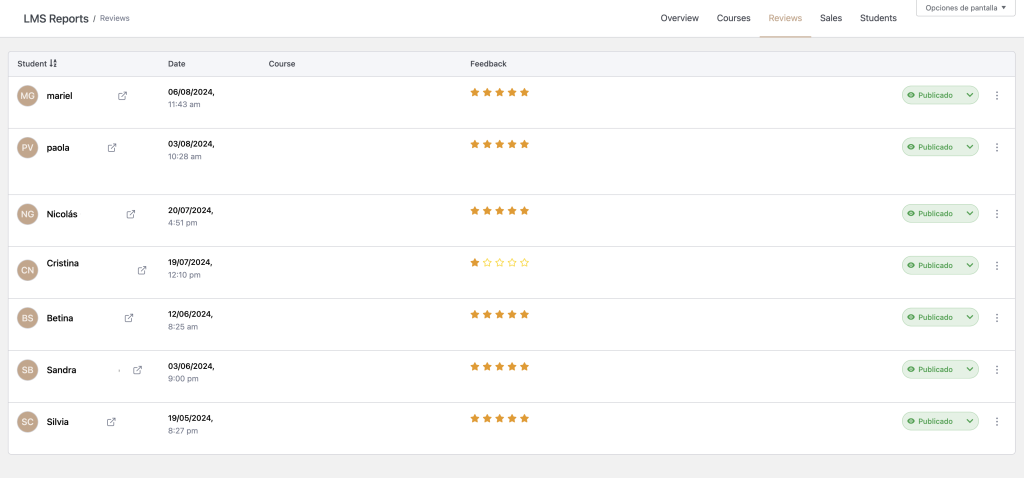Screen dimensions: 1024x478
Task: Click the NG avatar for Nicolás
Action: pyautogui.click(x=28, y=214)
